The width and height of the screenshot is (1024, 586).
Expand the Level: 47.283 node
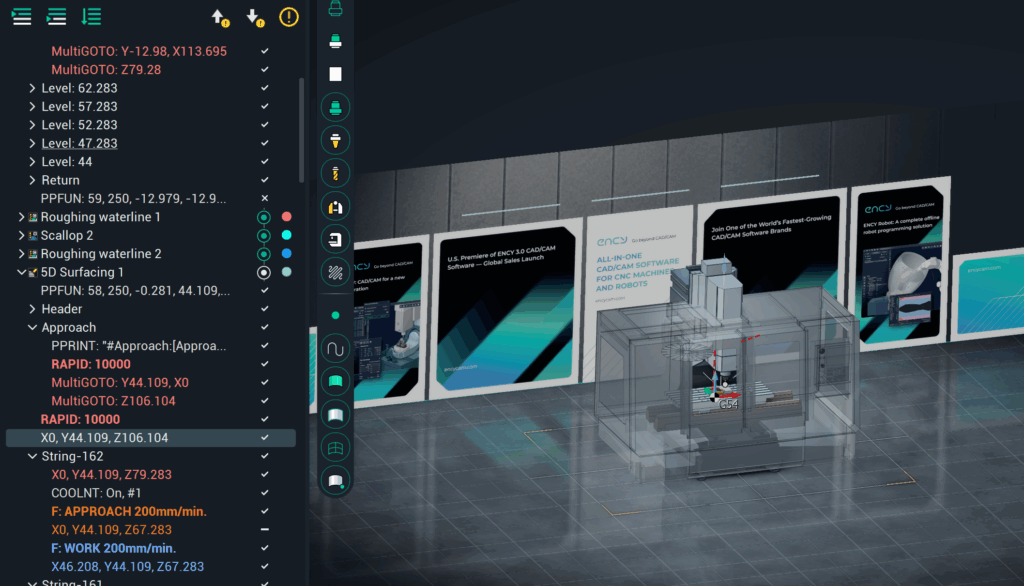coord(32,143)
